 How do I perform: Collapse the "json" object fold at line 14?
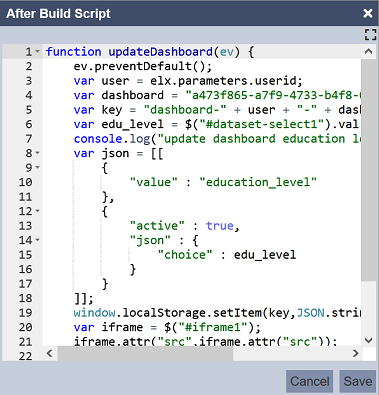[x=37, y=240]
